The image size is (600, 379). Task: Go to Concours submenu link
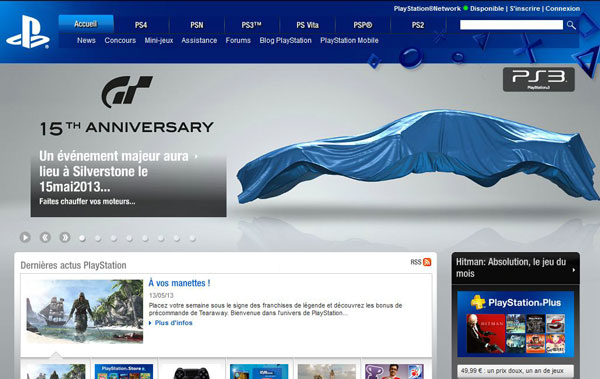coord(120,41)
